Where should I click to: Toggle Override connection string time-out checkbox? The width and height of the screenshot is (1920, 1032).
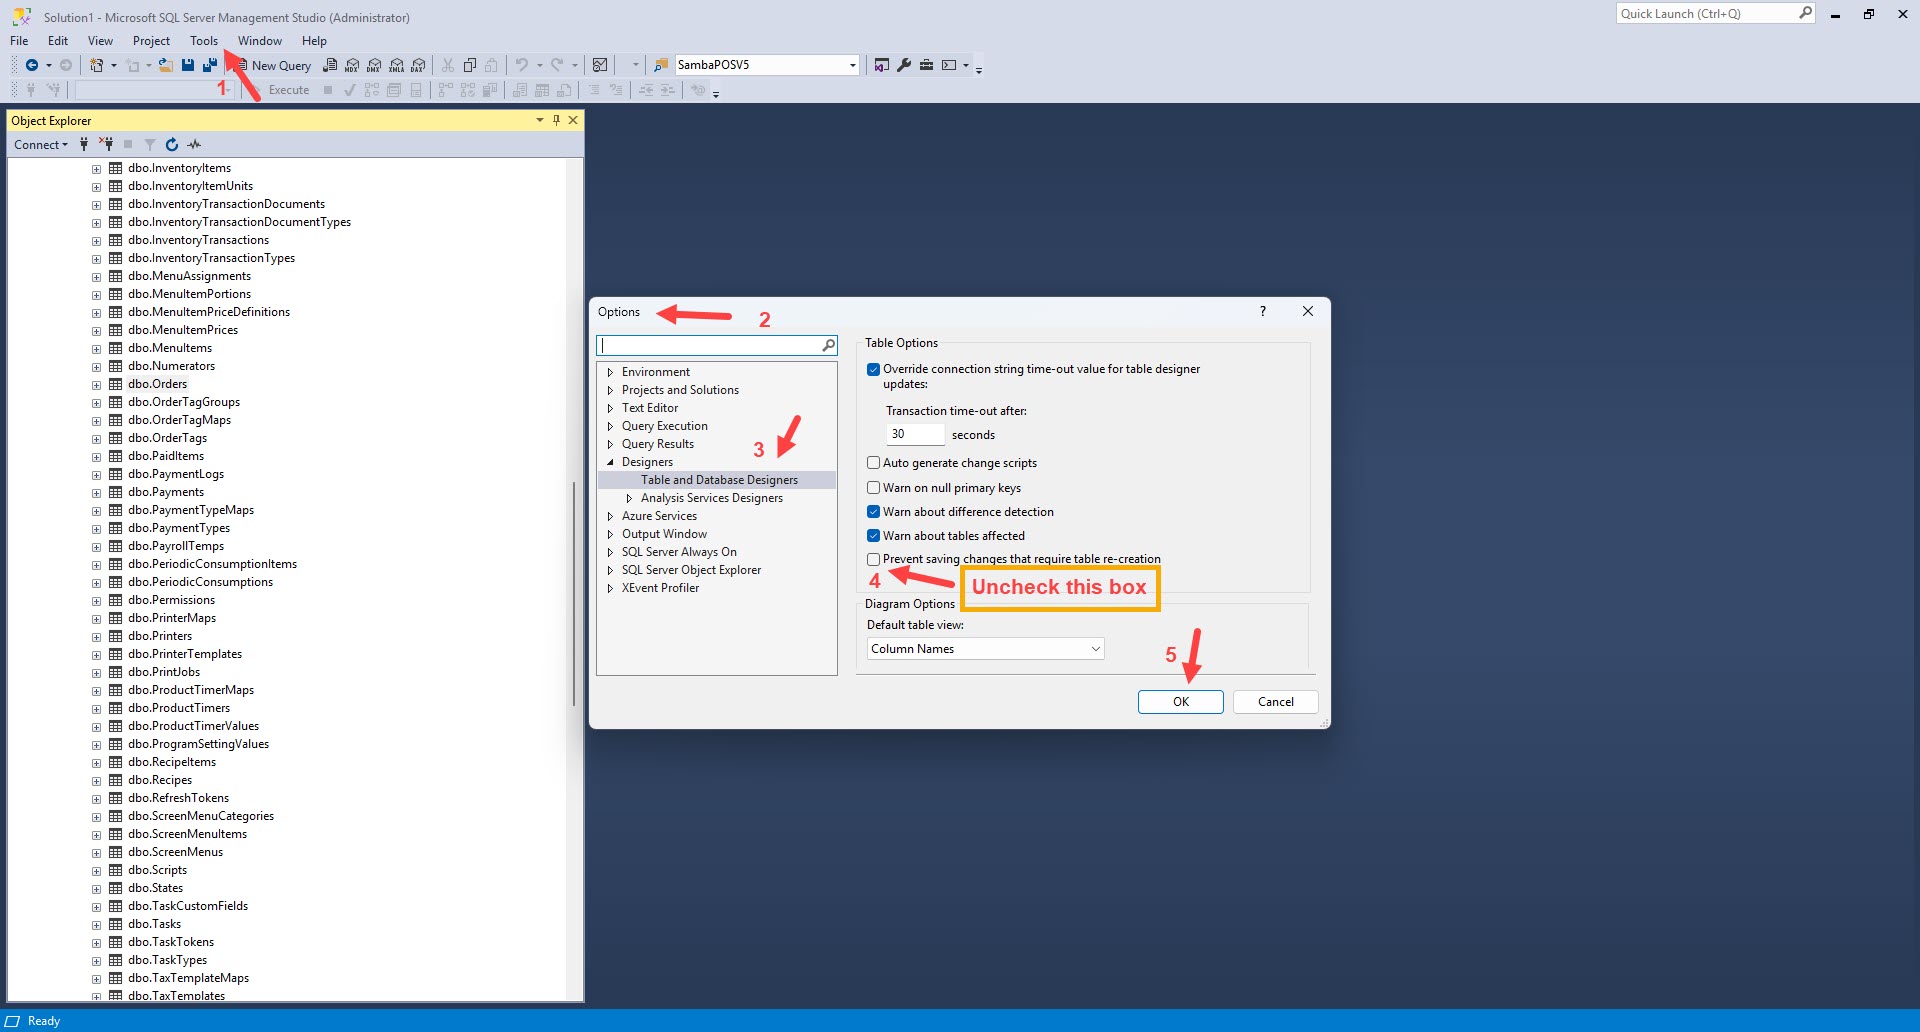point(873,369)
